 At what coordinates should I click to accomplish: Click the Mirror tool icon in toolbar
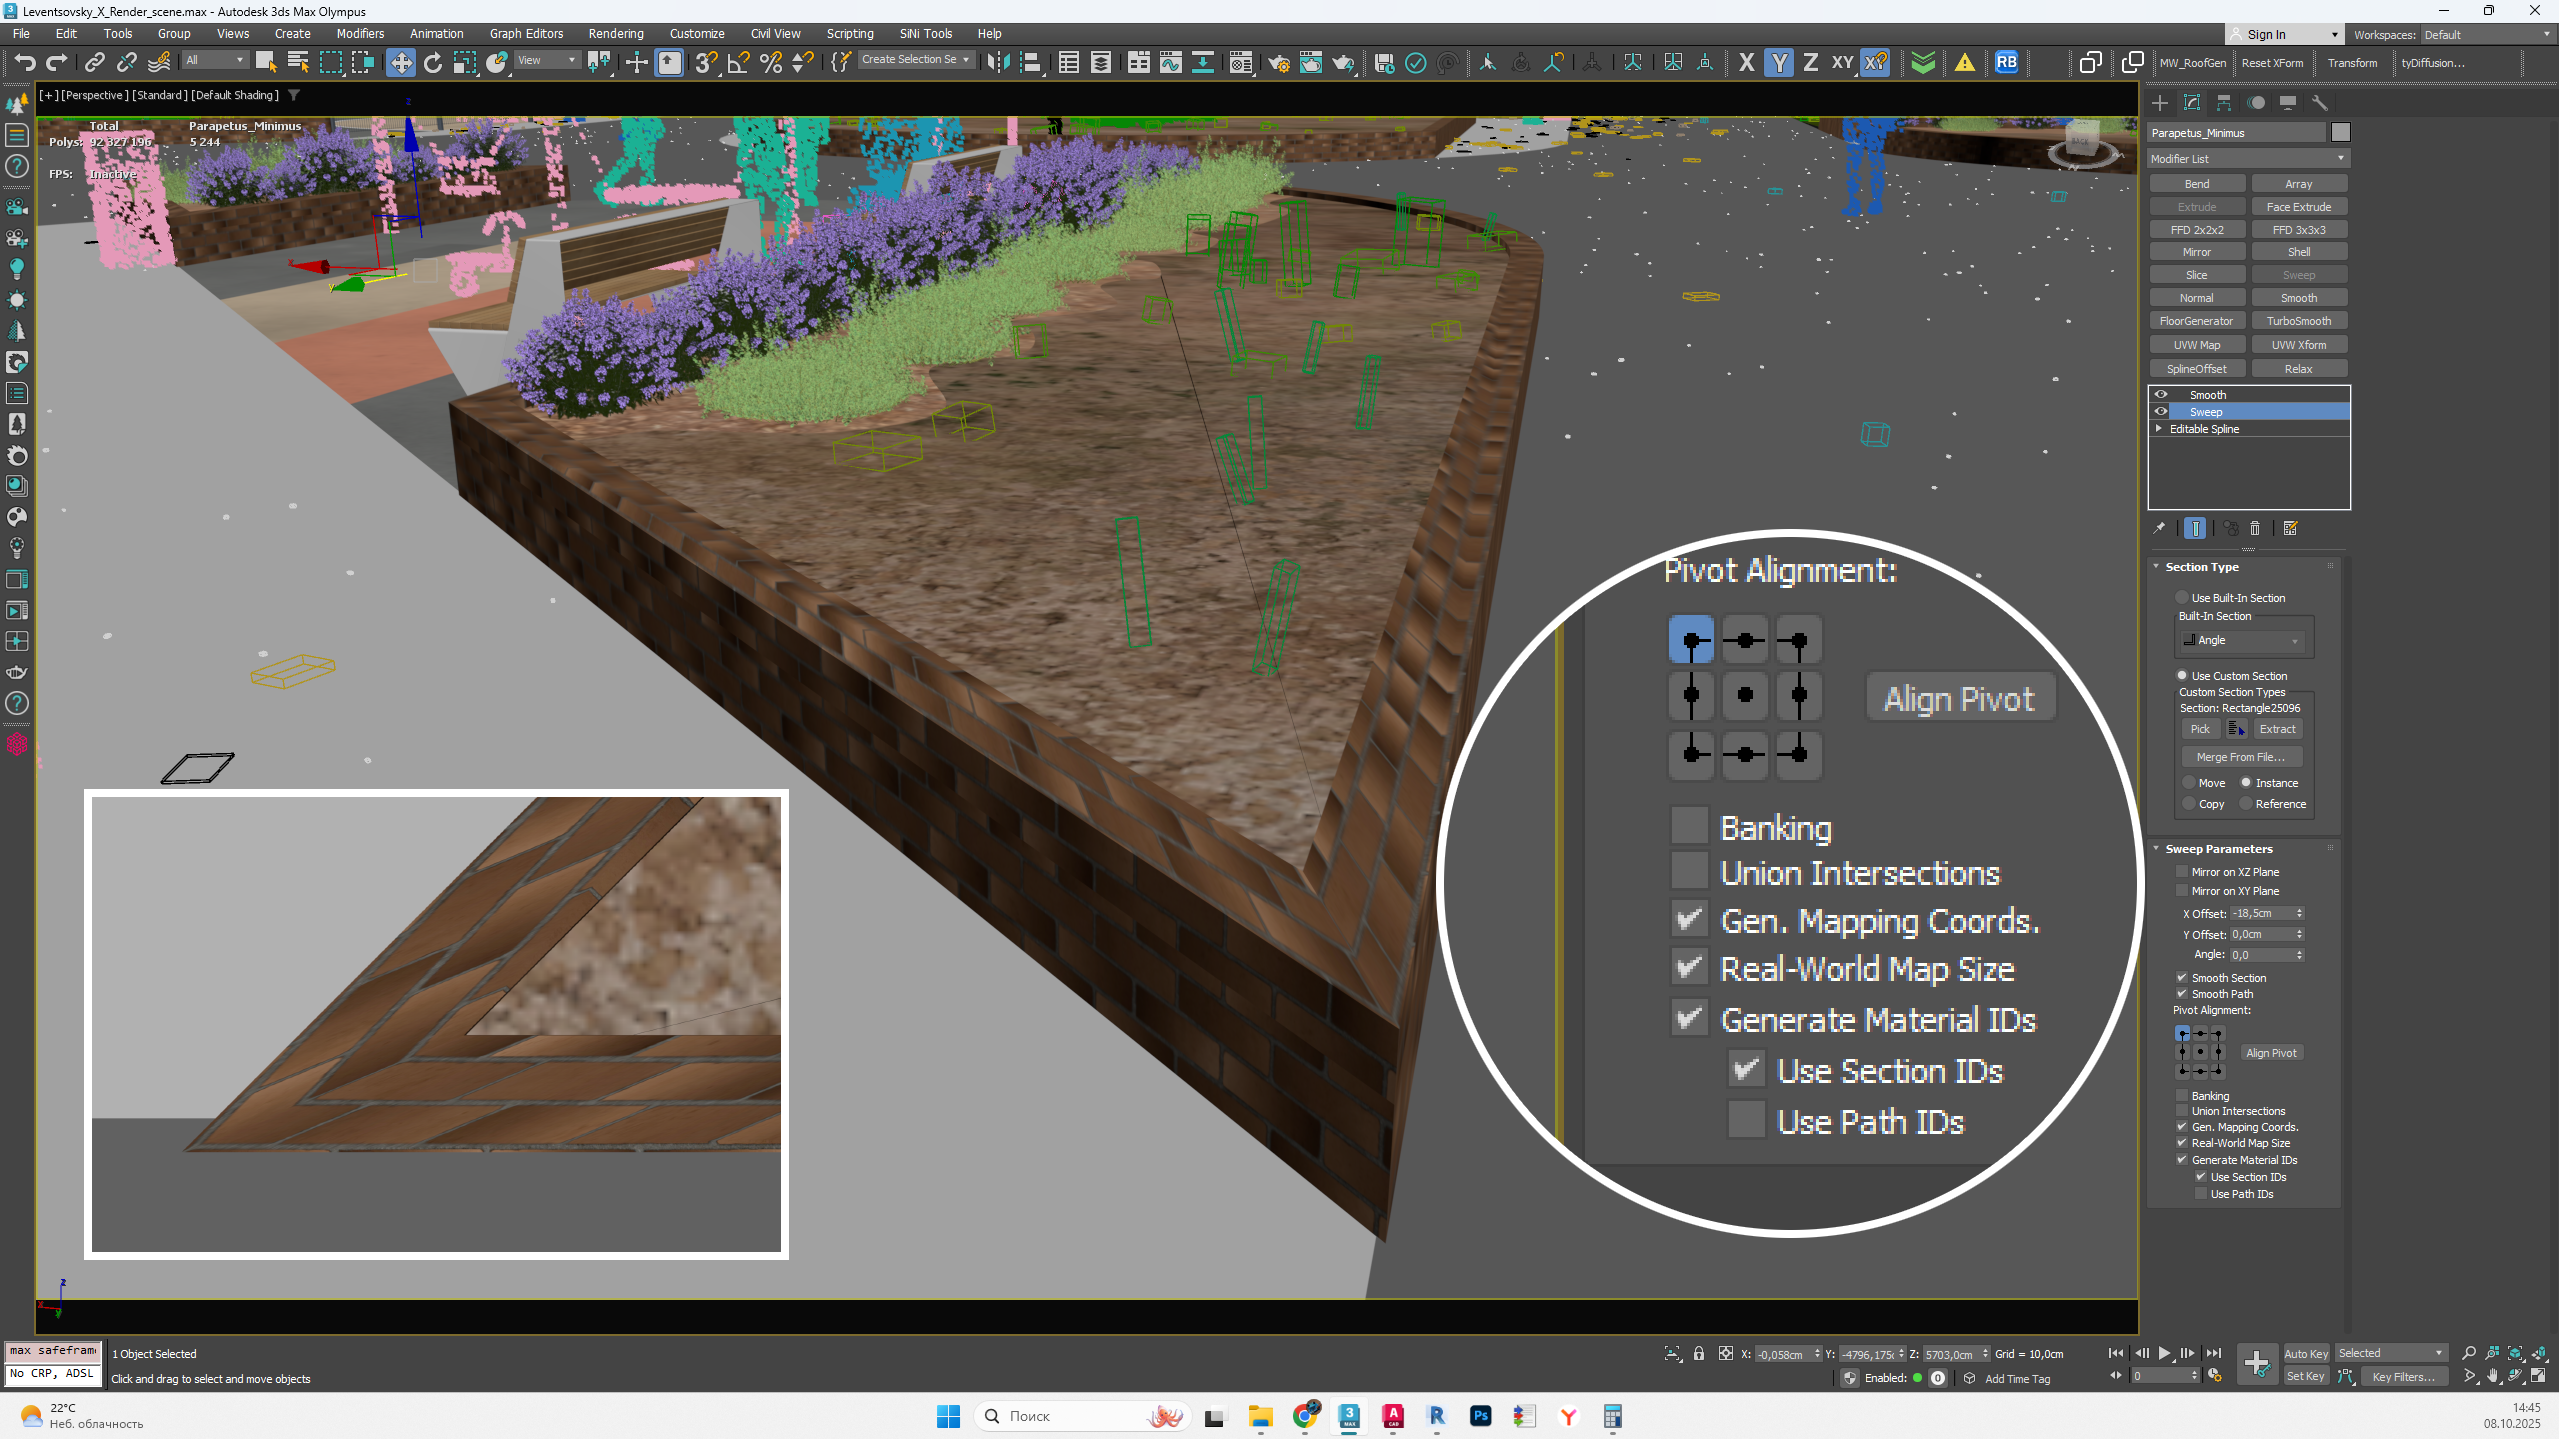click(x=997, y=63)
